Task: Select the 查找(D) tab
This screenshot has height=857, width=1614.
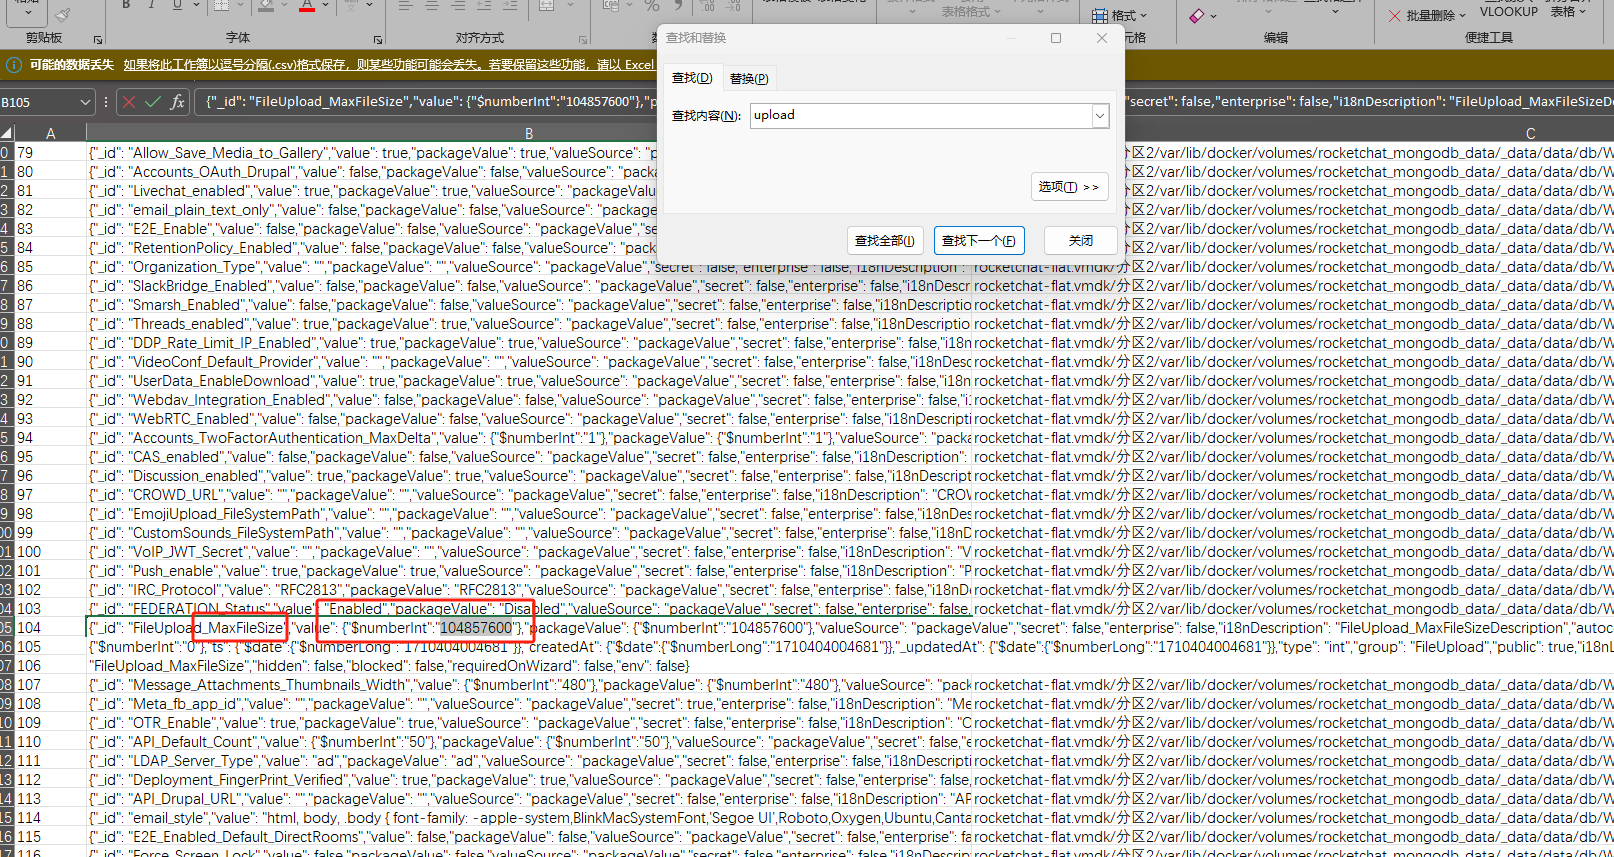Action: click(x=691, y=78)
